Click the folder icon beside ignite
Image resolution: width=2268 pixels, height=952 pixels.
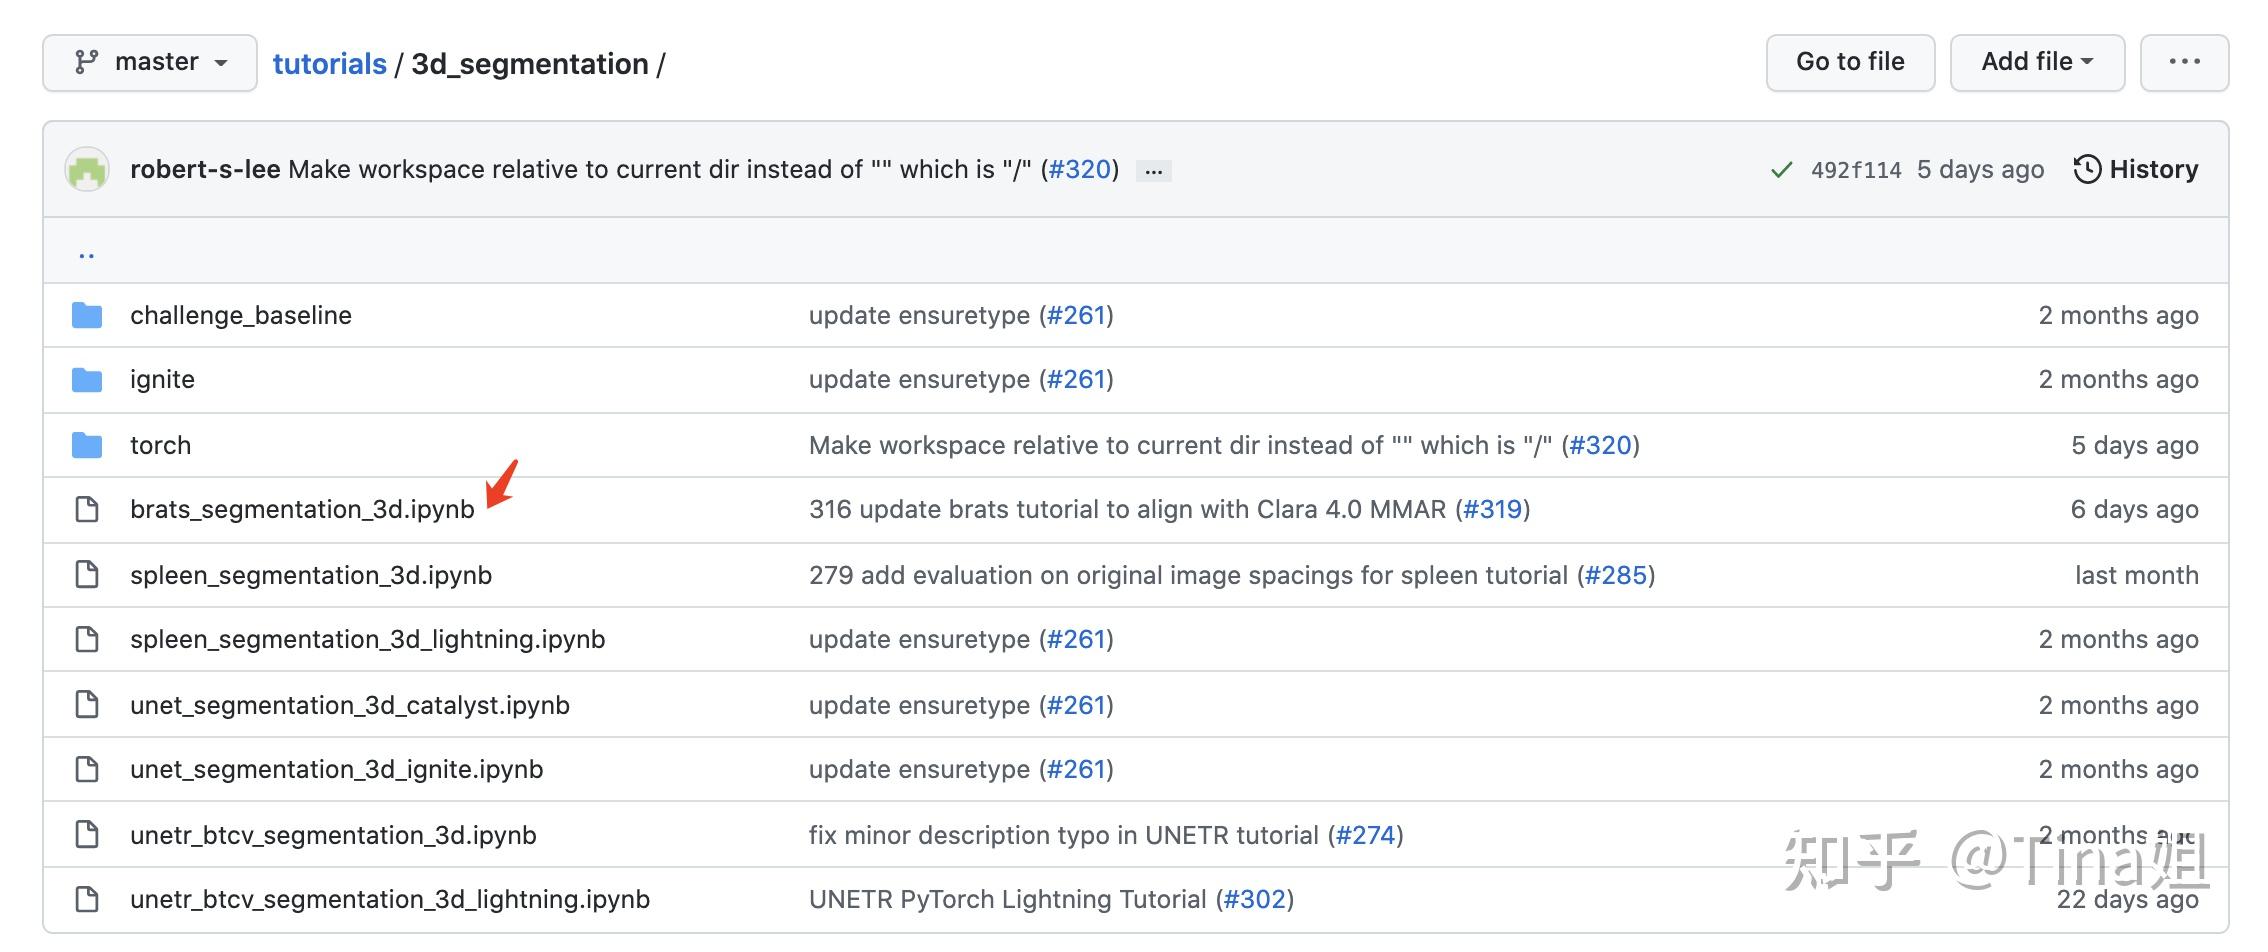coord(87,380)
